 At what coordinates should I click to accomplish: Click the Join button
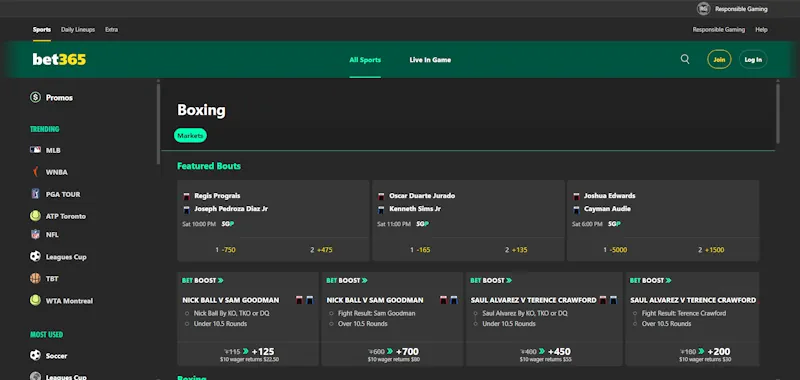coord(719,60)
